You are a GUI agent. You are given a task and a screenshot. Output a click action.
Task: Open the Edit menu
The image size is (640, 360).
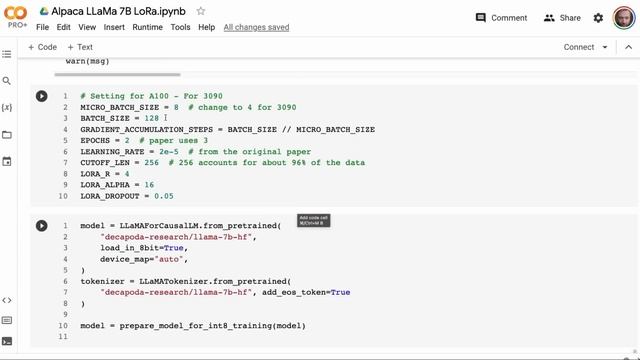63,27
